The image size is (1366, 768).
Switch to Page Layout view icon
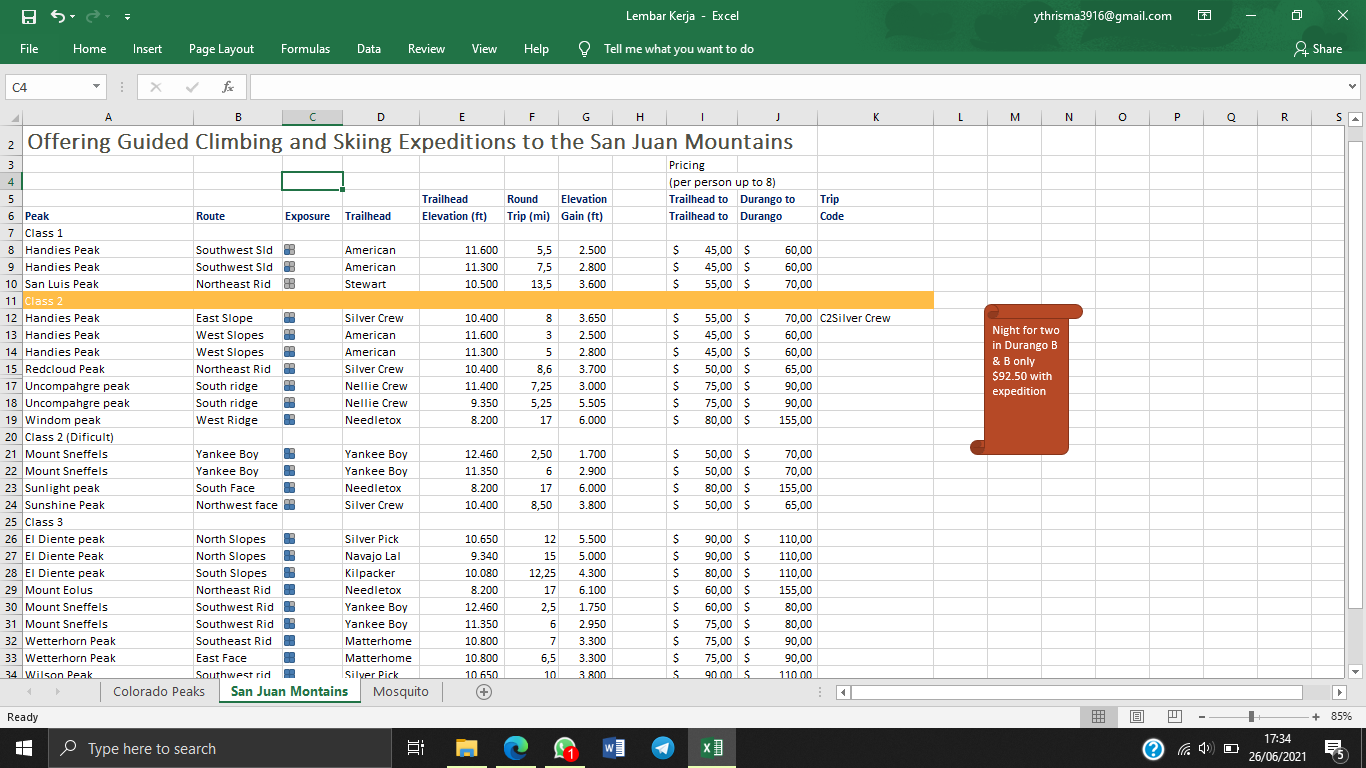1137,716
